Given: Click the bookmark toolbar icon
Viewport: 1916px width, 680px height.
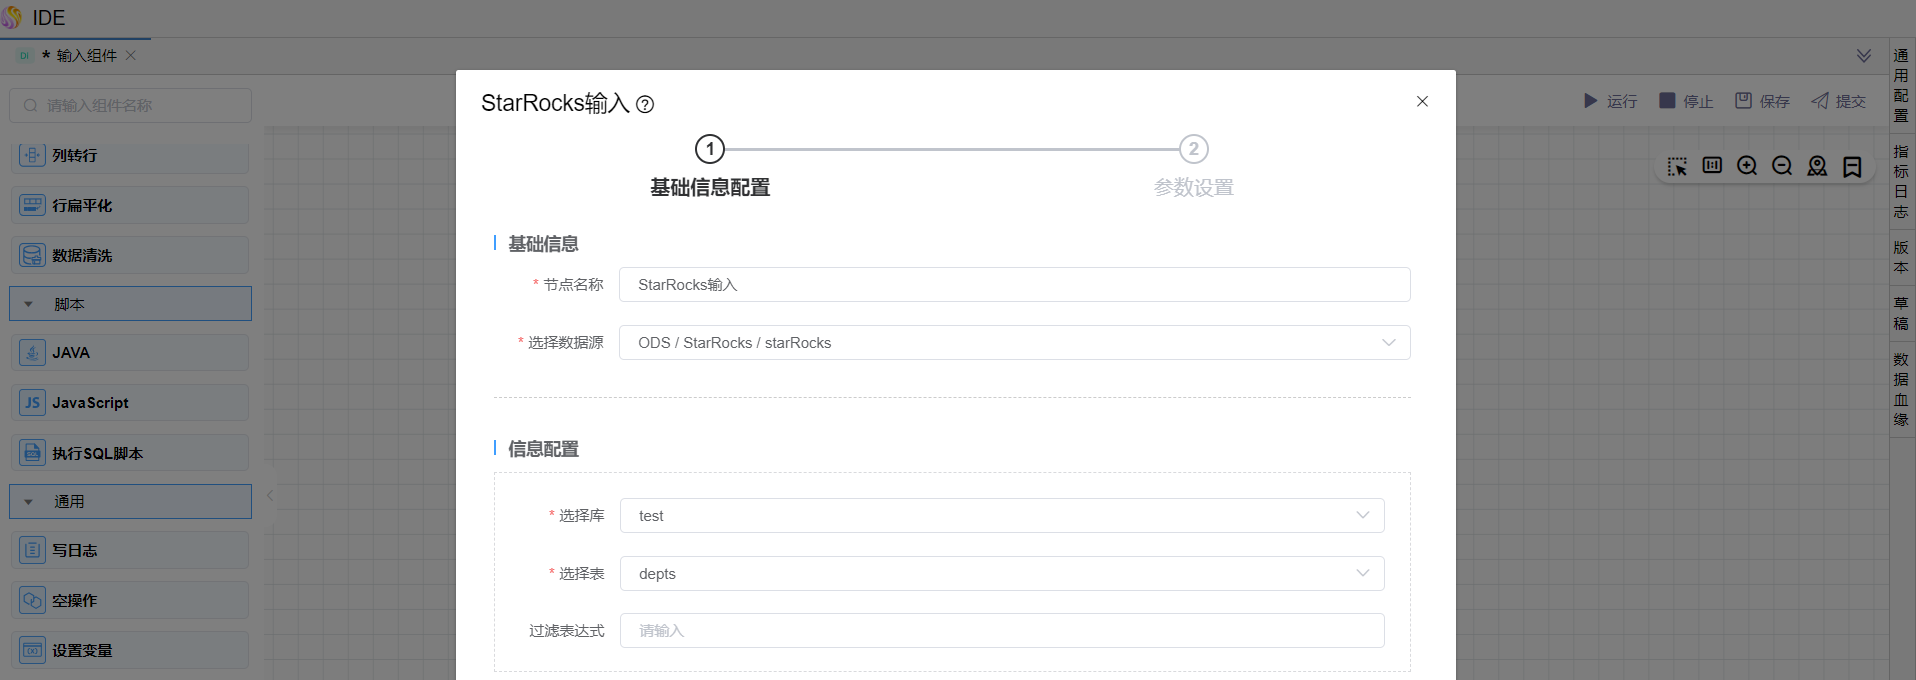Looking at the screenshot, I should click(x=1852, y=167).
